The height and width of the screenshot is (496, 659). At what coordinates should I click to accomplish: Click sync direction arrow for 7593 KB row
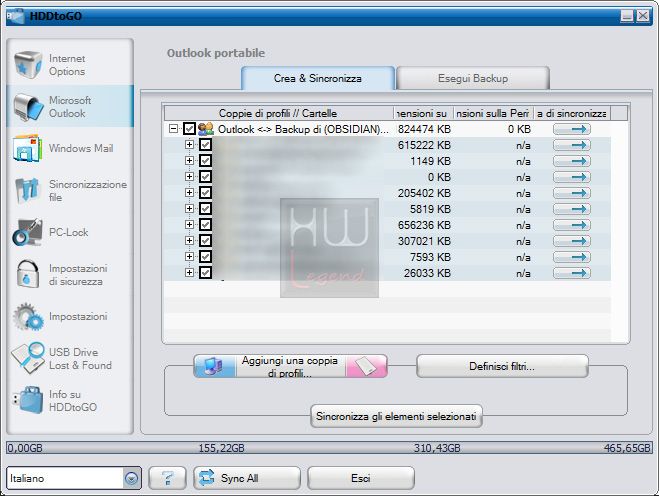[x=572, y=257]
